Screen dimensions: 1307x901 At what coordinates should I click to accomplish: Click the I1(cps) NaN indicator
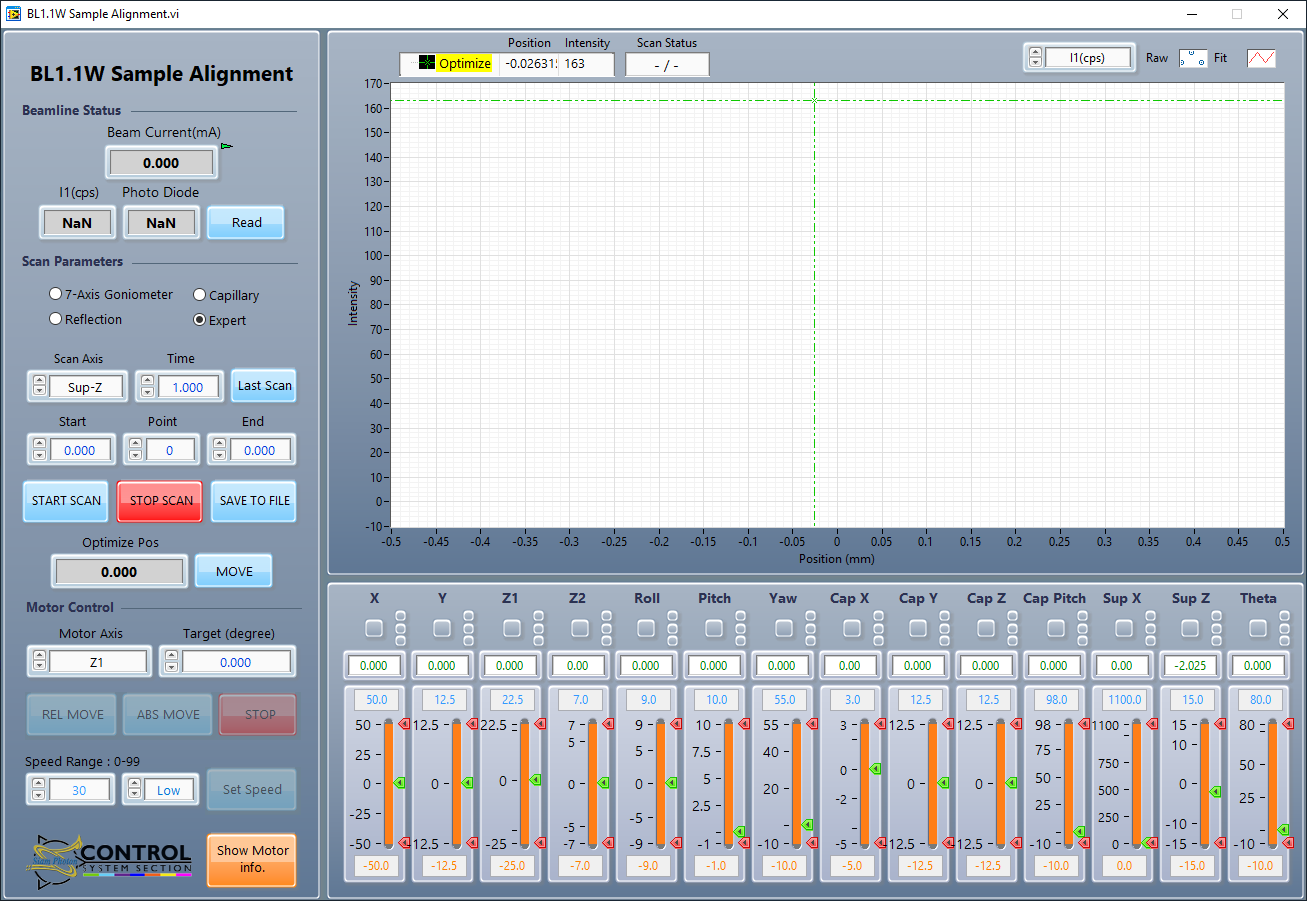tap(77, 223)
